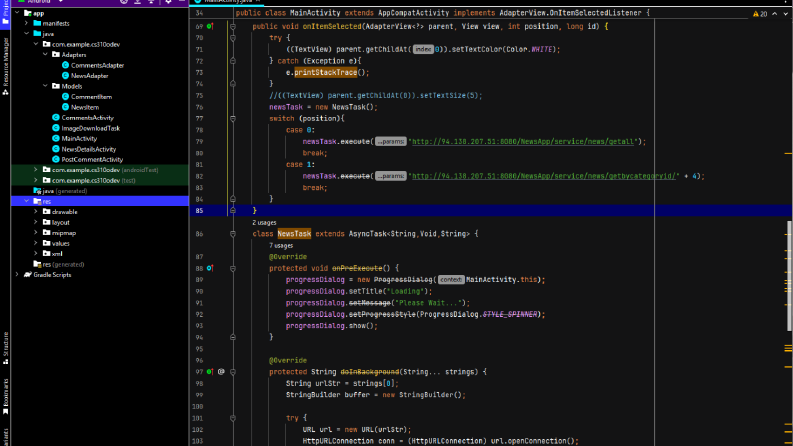Expand com.example.cs310odev (test) package
Image resolution: width=793 pixels, height=446 pixels.
tap(36, 180)
